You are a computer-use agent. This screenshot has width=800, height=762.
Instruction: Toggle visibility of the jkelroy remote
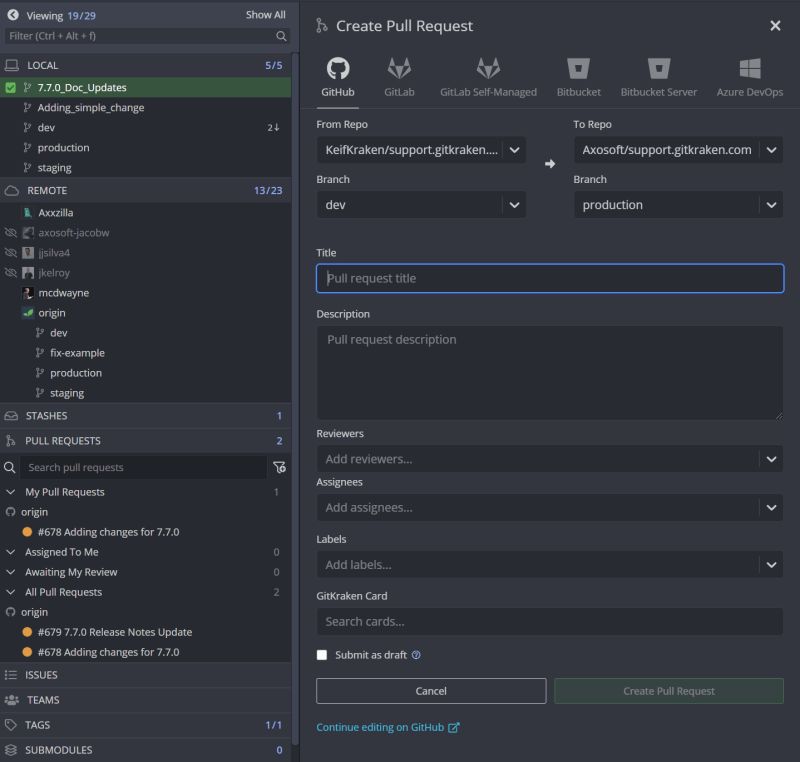point(10,272)
